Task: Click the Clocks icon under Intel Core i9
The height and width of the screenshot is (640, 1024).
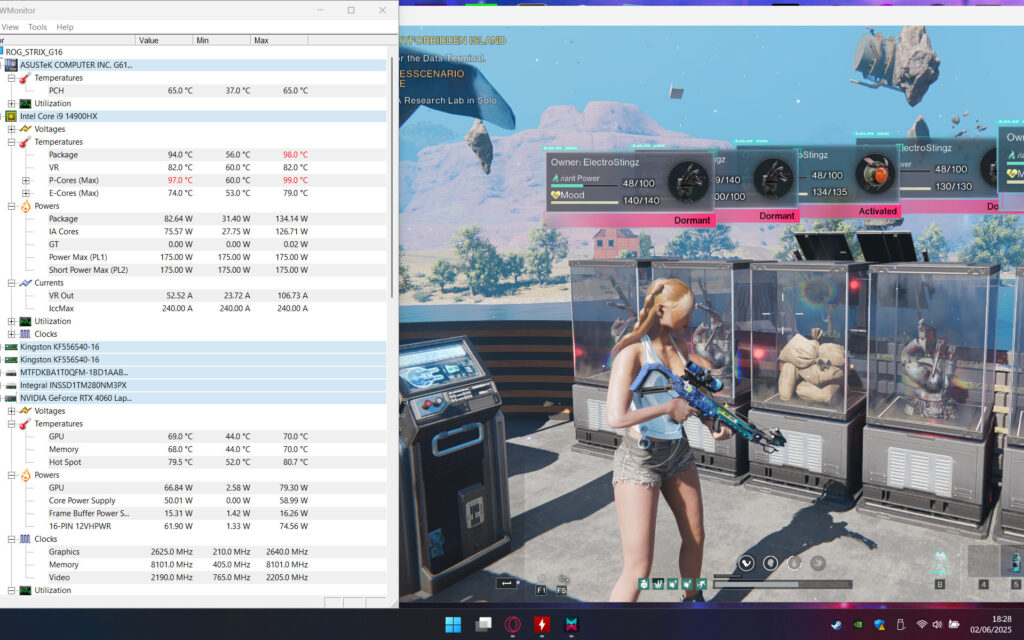Action: click(x=25, y=334)
